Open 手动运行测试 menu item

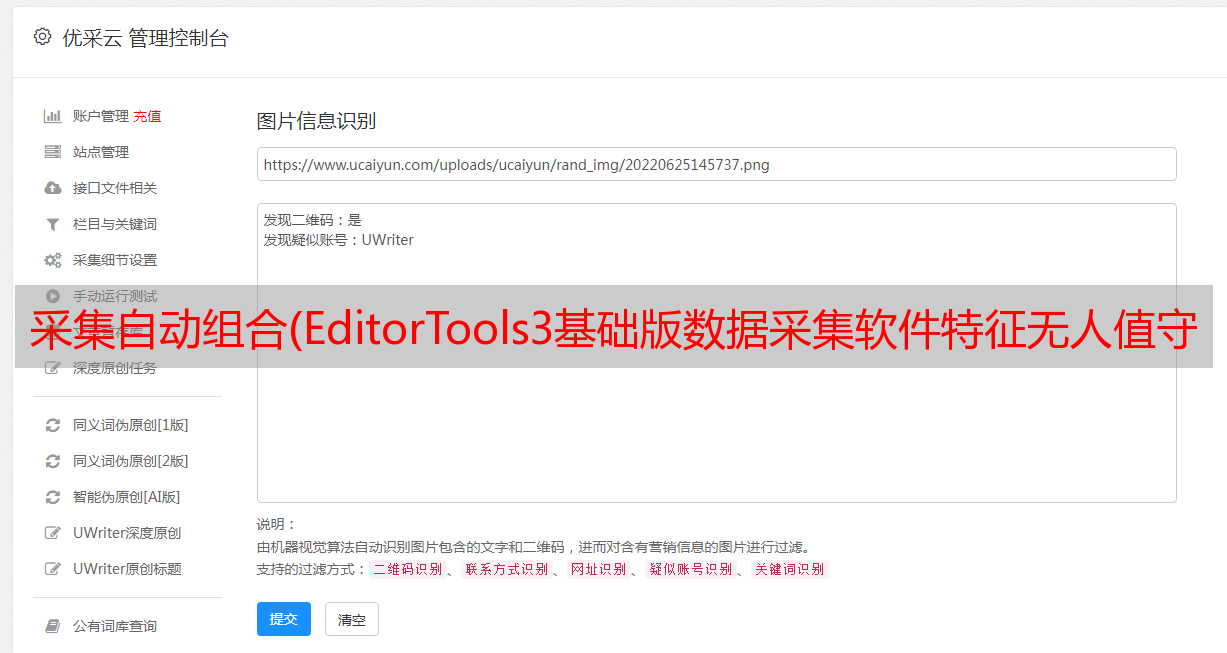point(115,296)
